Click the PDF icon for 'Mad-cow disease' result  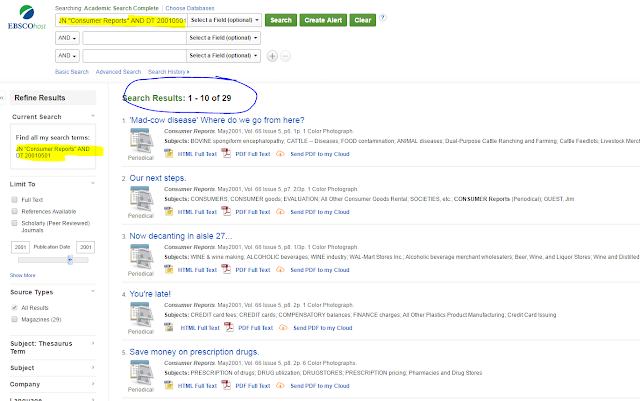pos(226,154)
